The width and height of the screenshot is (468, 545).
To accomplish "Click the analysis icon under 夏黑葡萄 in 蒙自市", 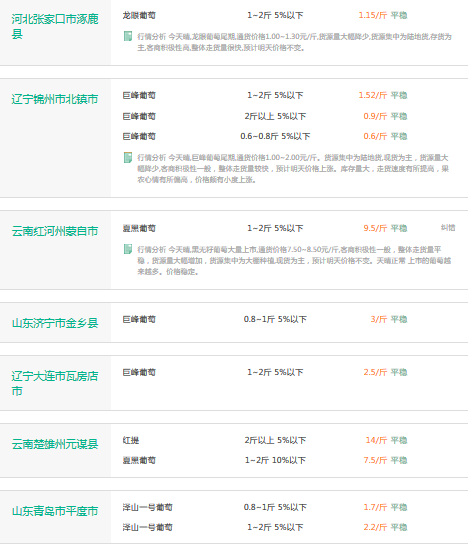I will 128,249.
